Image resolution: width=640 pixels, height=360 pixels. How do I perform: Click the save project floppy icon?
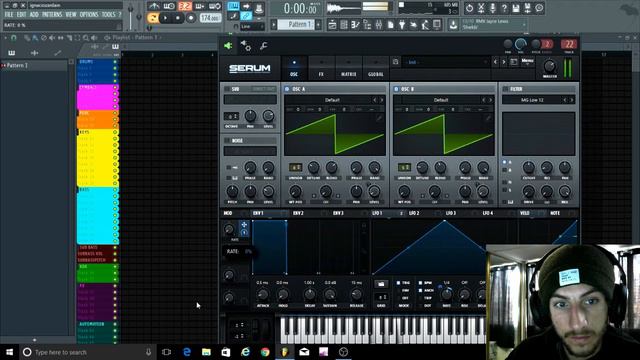516,8
